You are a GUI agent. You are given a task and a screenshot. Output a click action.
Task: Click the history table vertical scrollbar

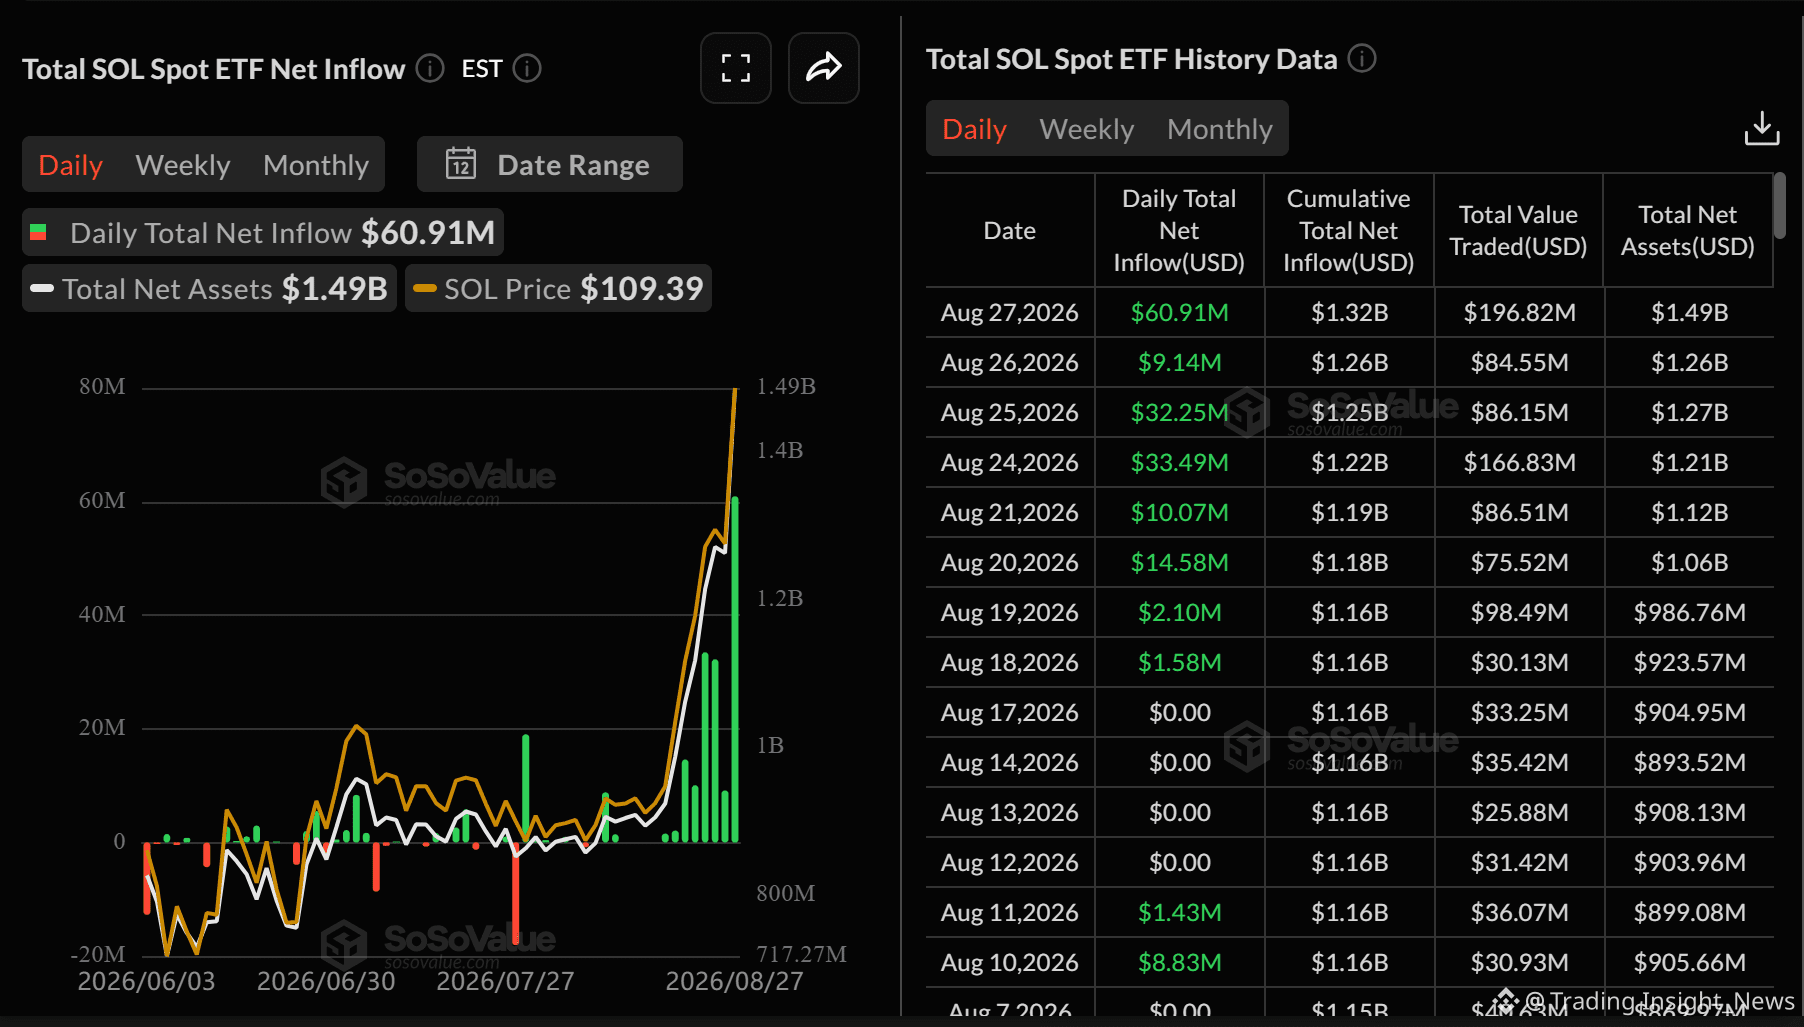pos(1780,206)
